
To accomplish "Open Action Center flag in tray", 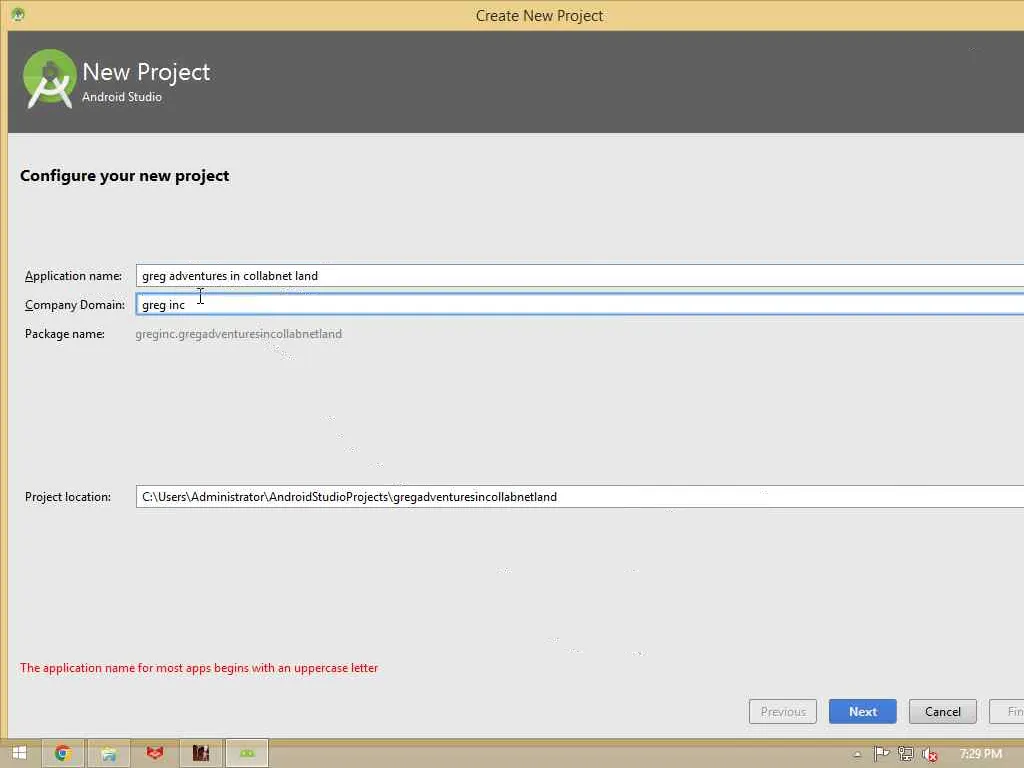I will pos(881,754).
